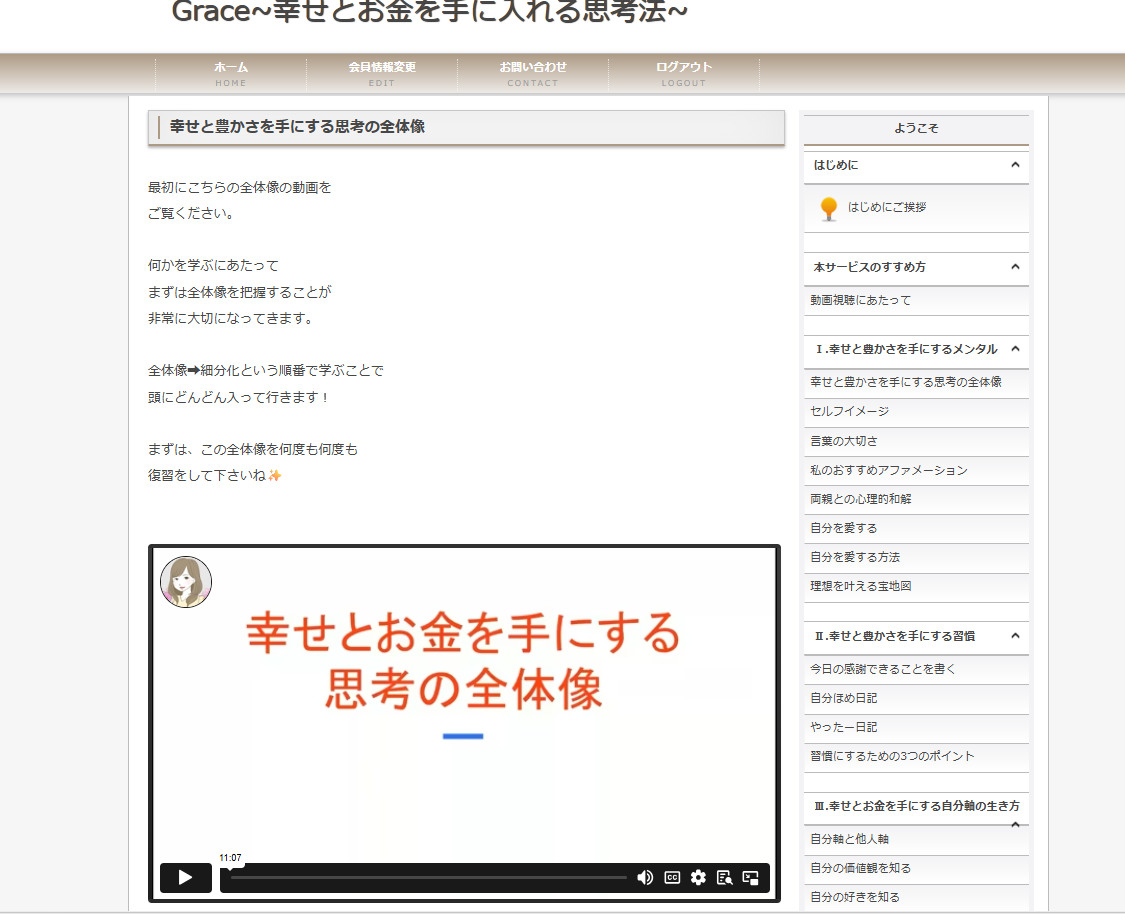The height and width of the screenshot is (914, 1125).
Task: Collapse Ⅰ.幸せと豊かさを手にするメンタル section
Action: pos(1015,349)
